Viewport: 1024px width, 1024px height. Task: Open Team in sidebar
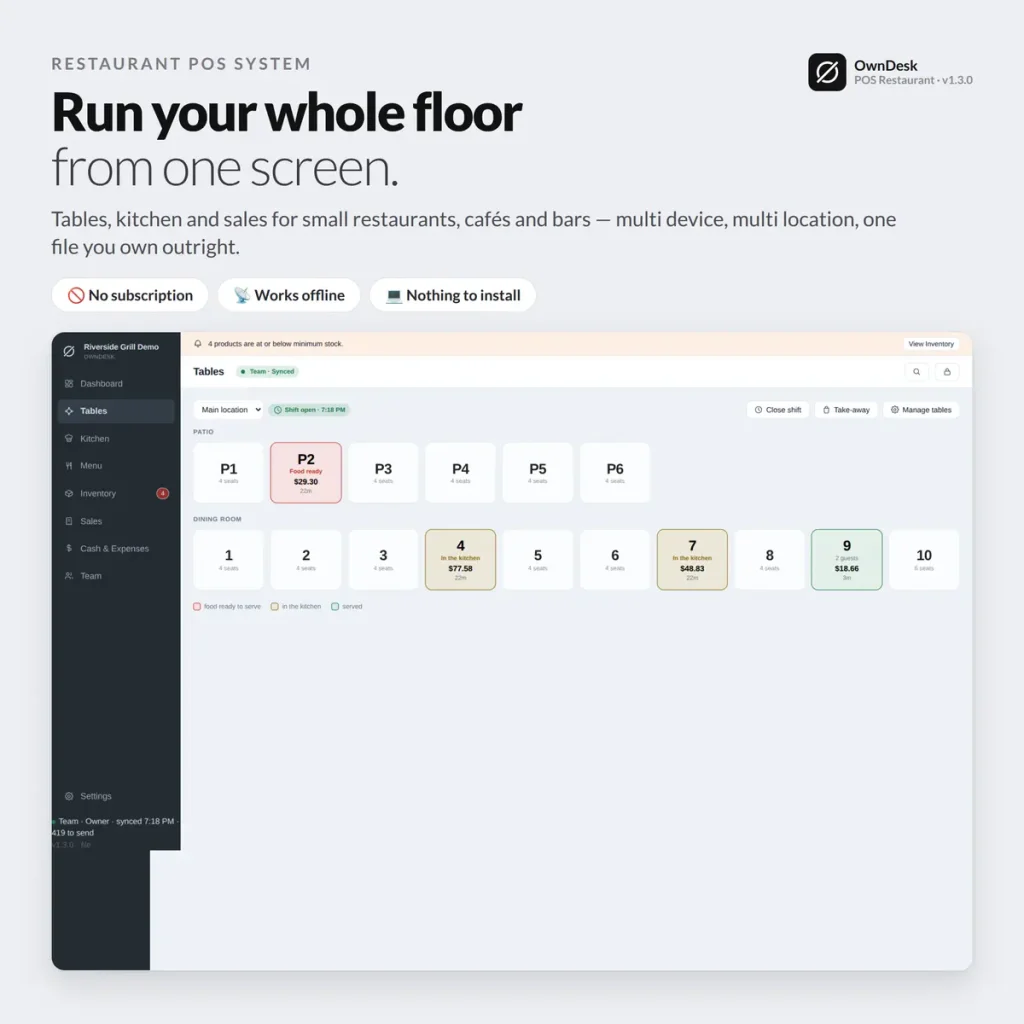(116, 576)
